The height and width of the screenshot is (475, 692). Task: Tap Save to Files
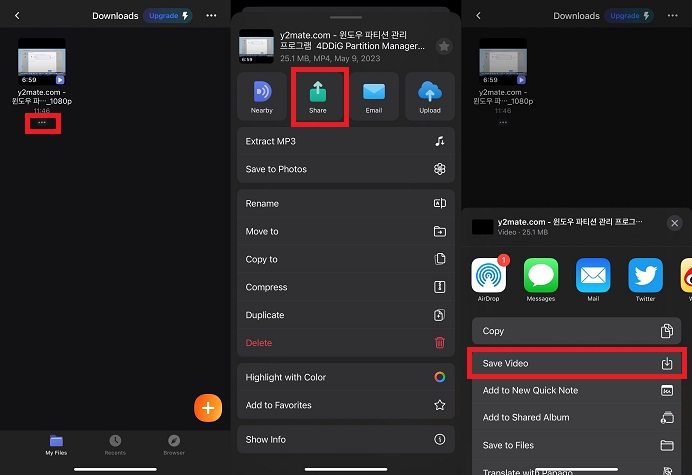pyautogui.click(x=577, y=445)
